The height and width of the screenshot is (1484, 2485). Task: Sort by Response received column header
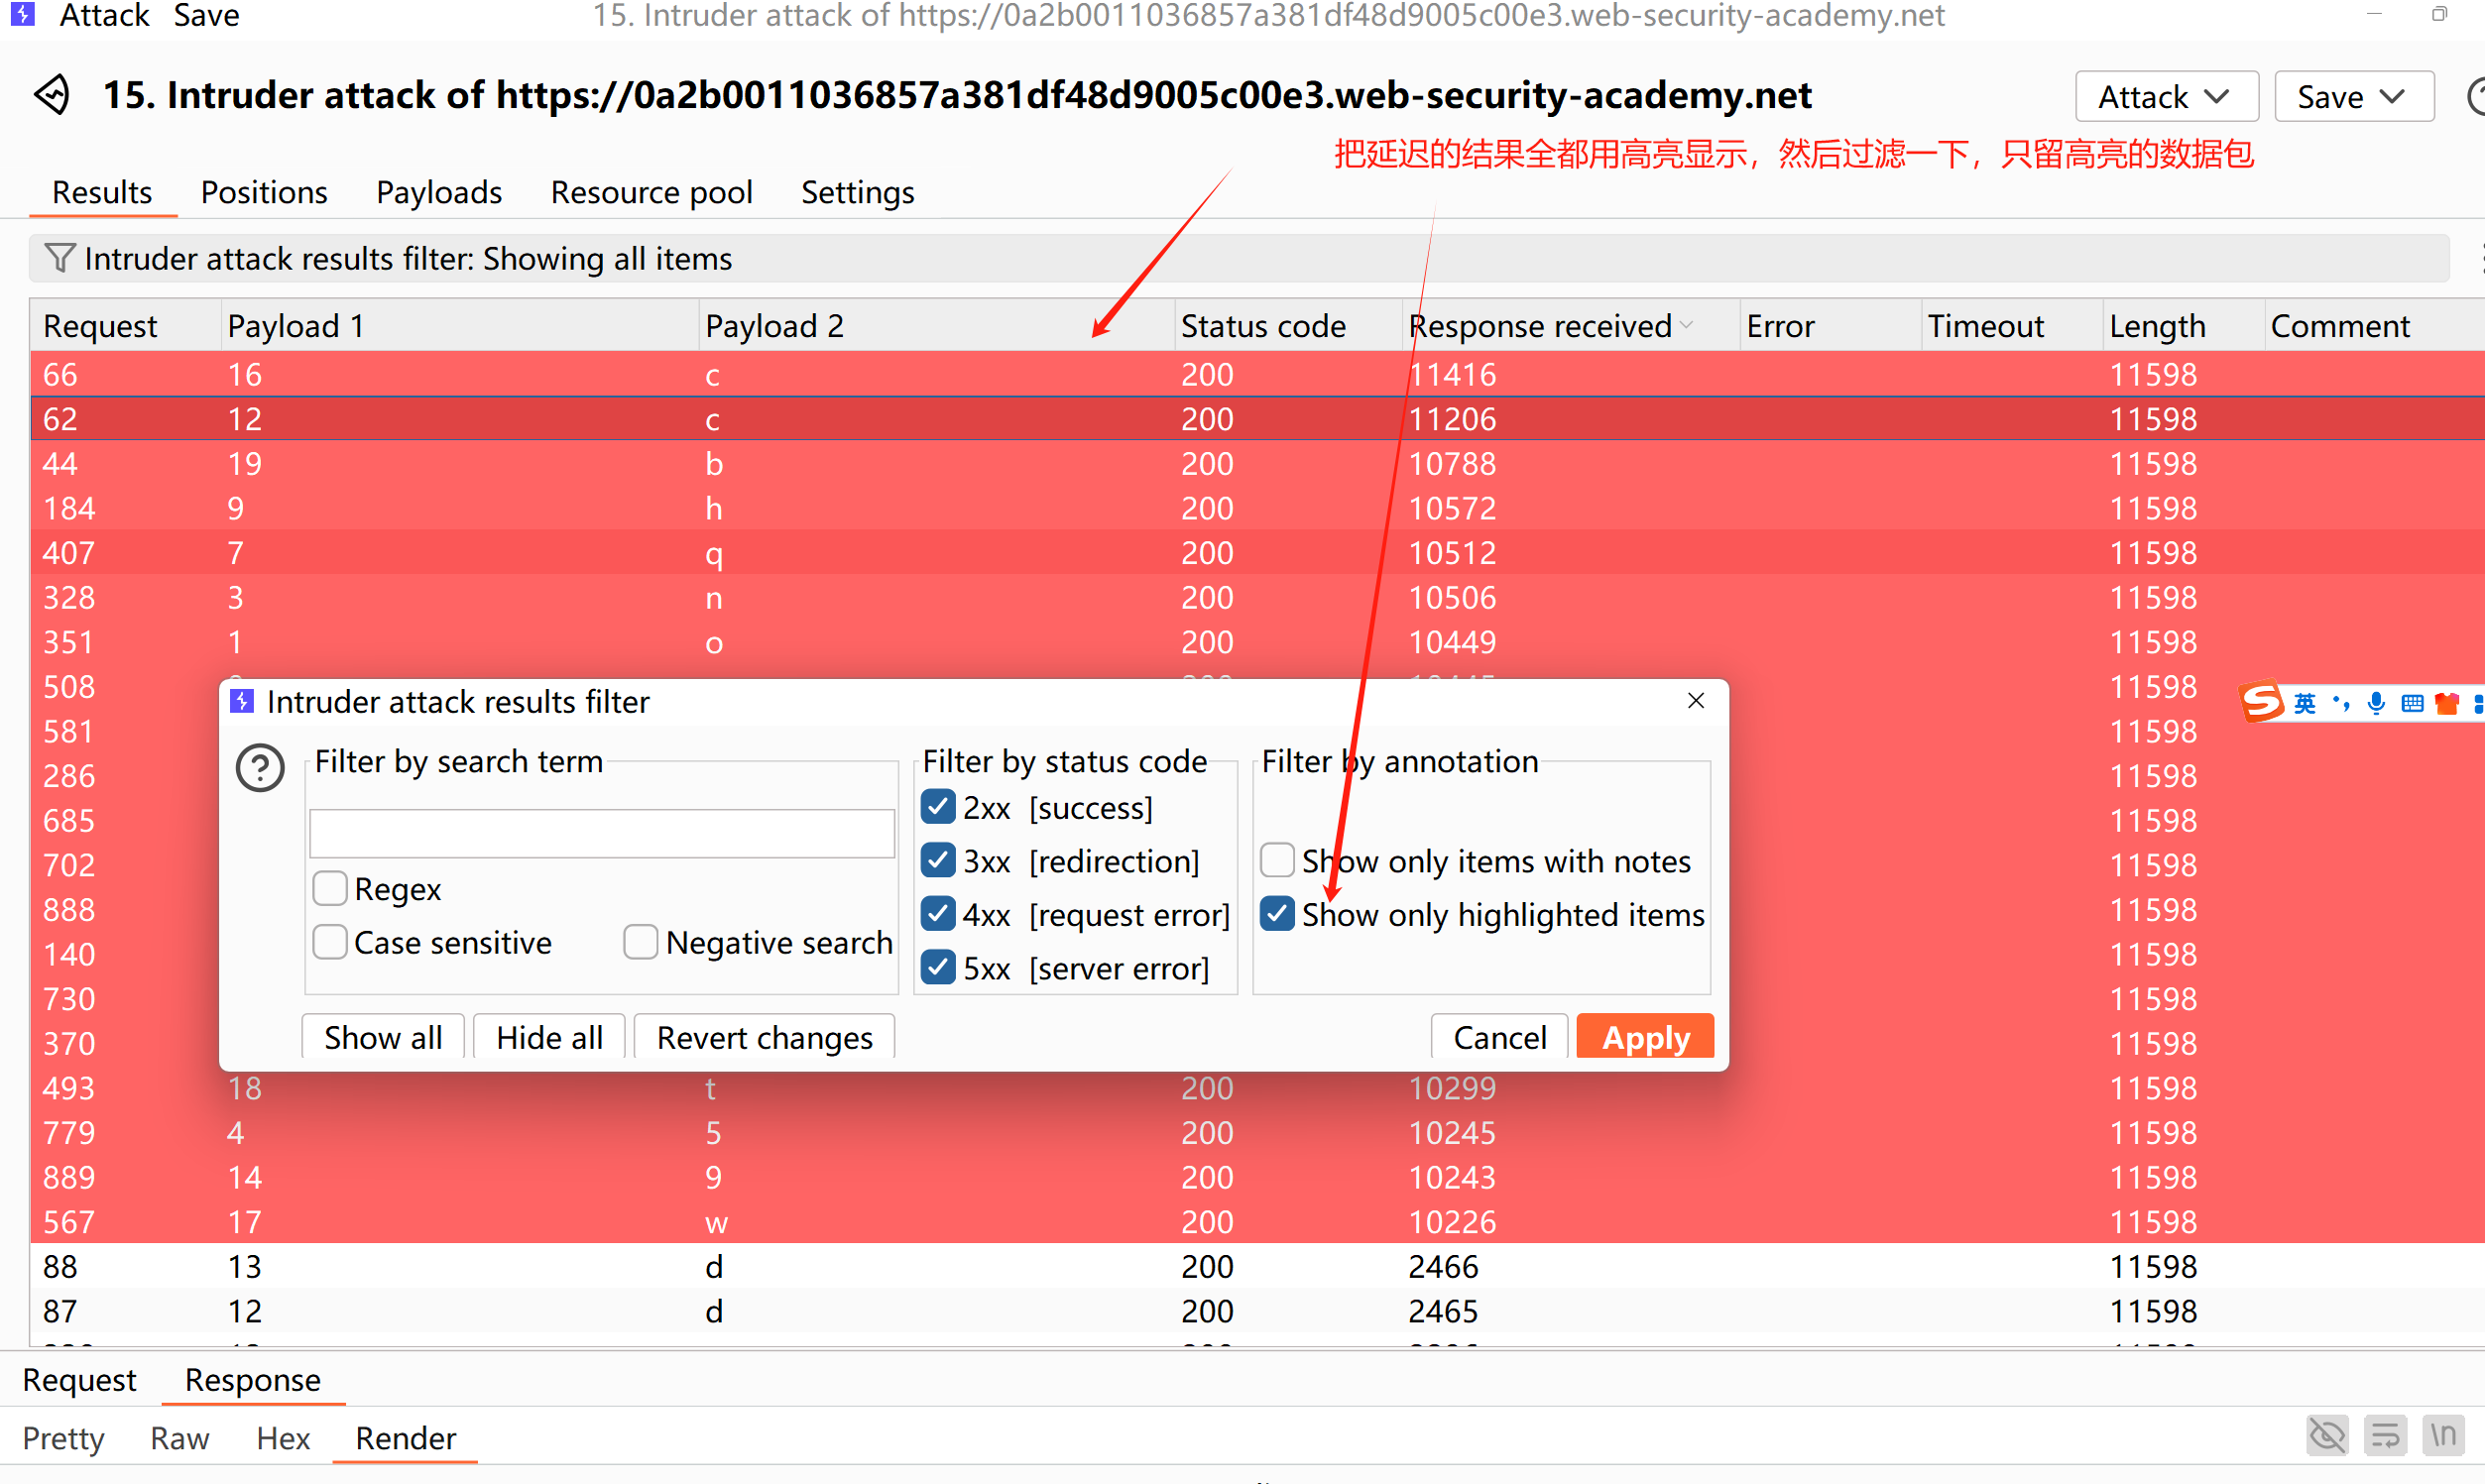[1540, 326]
